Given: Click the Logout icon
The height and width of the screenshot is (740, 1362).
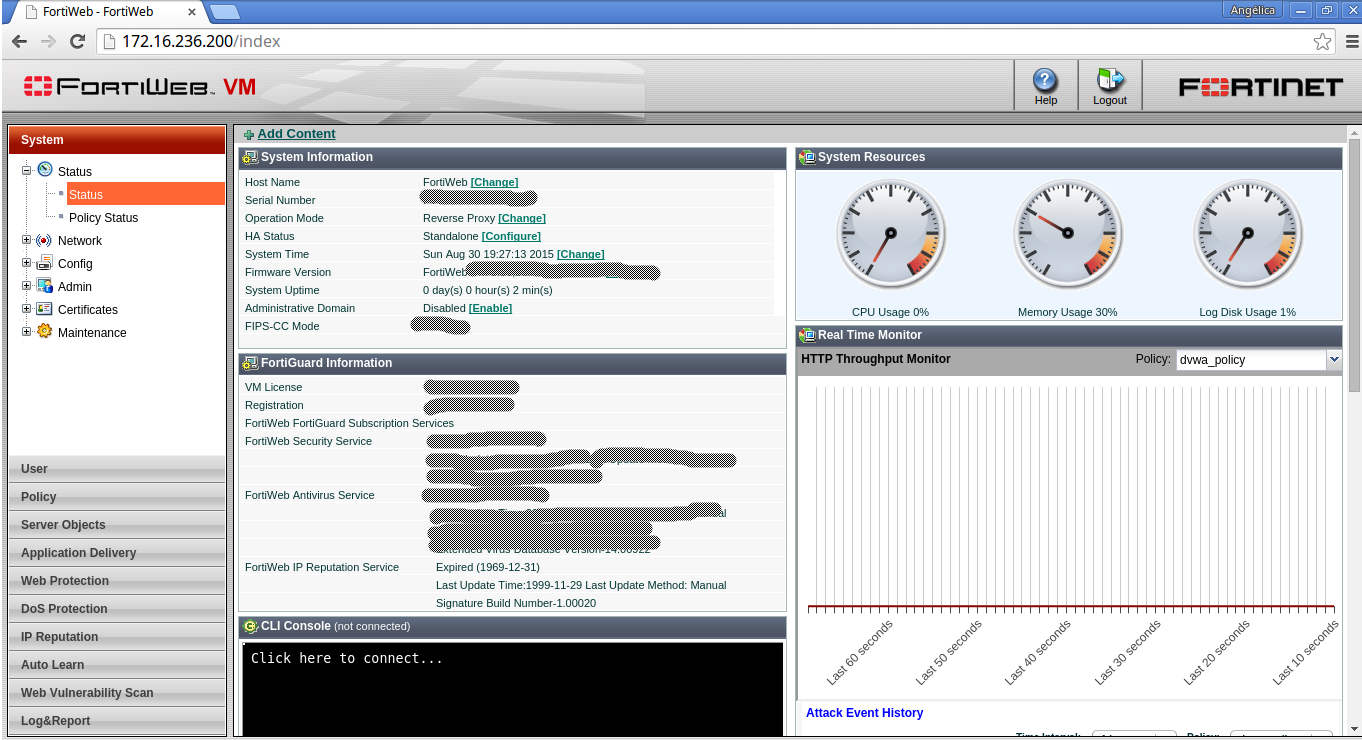Looking at the screenshot, I should coord(1109,81).
